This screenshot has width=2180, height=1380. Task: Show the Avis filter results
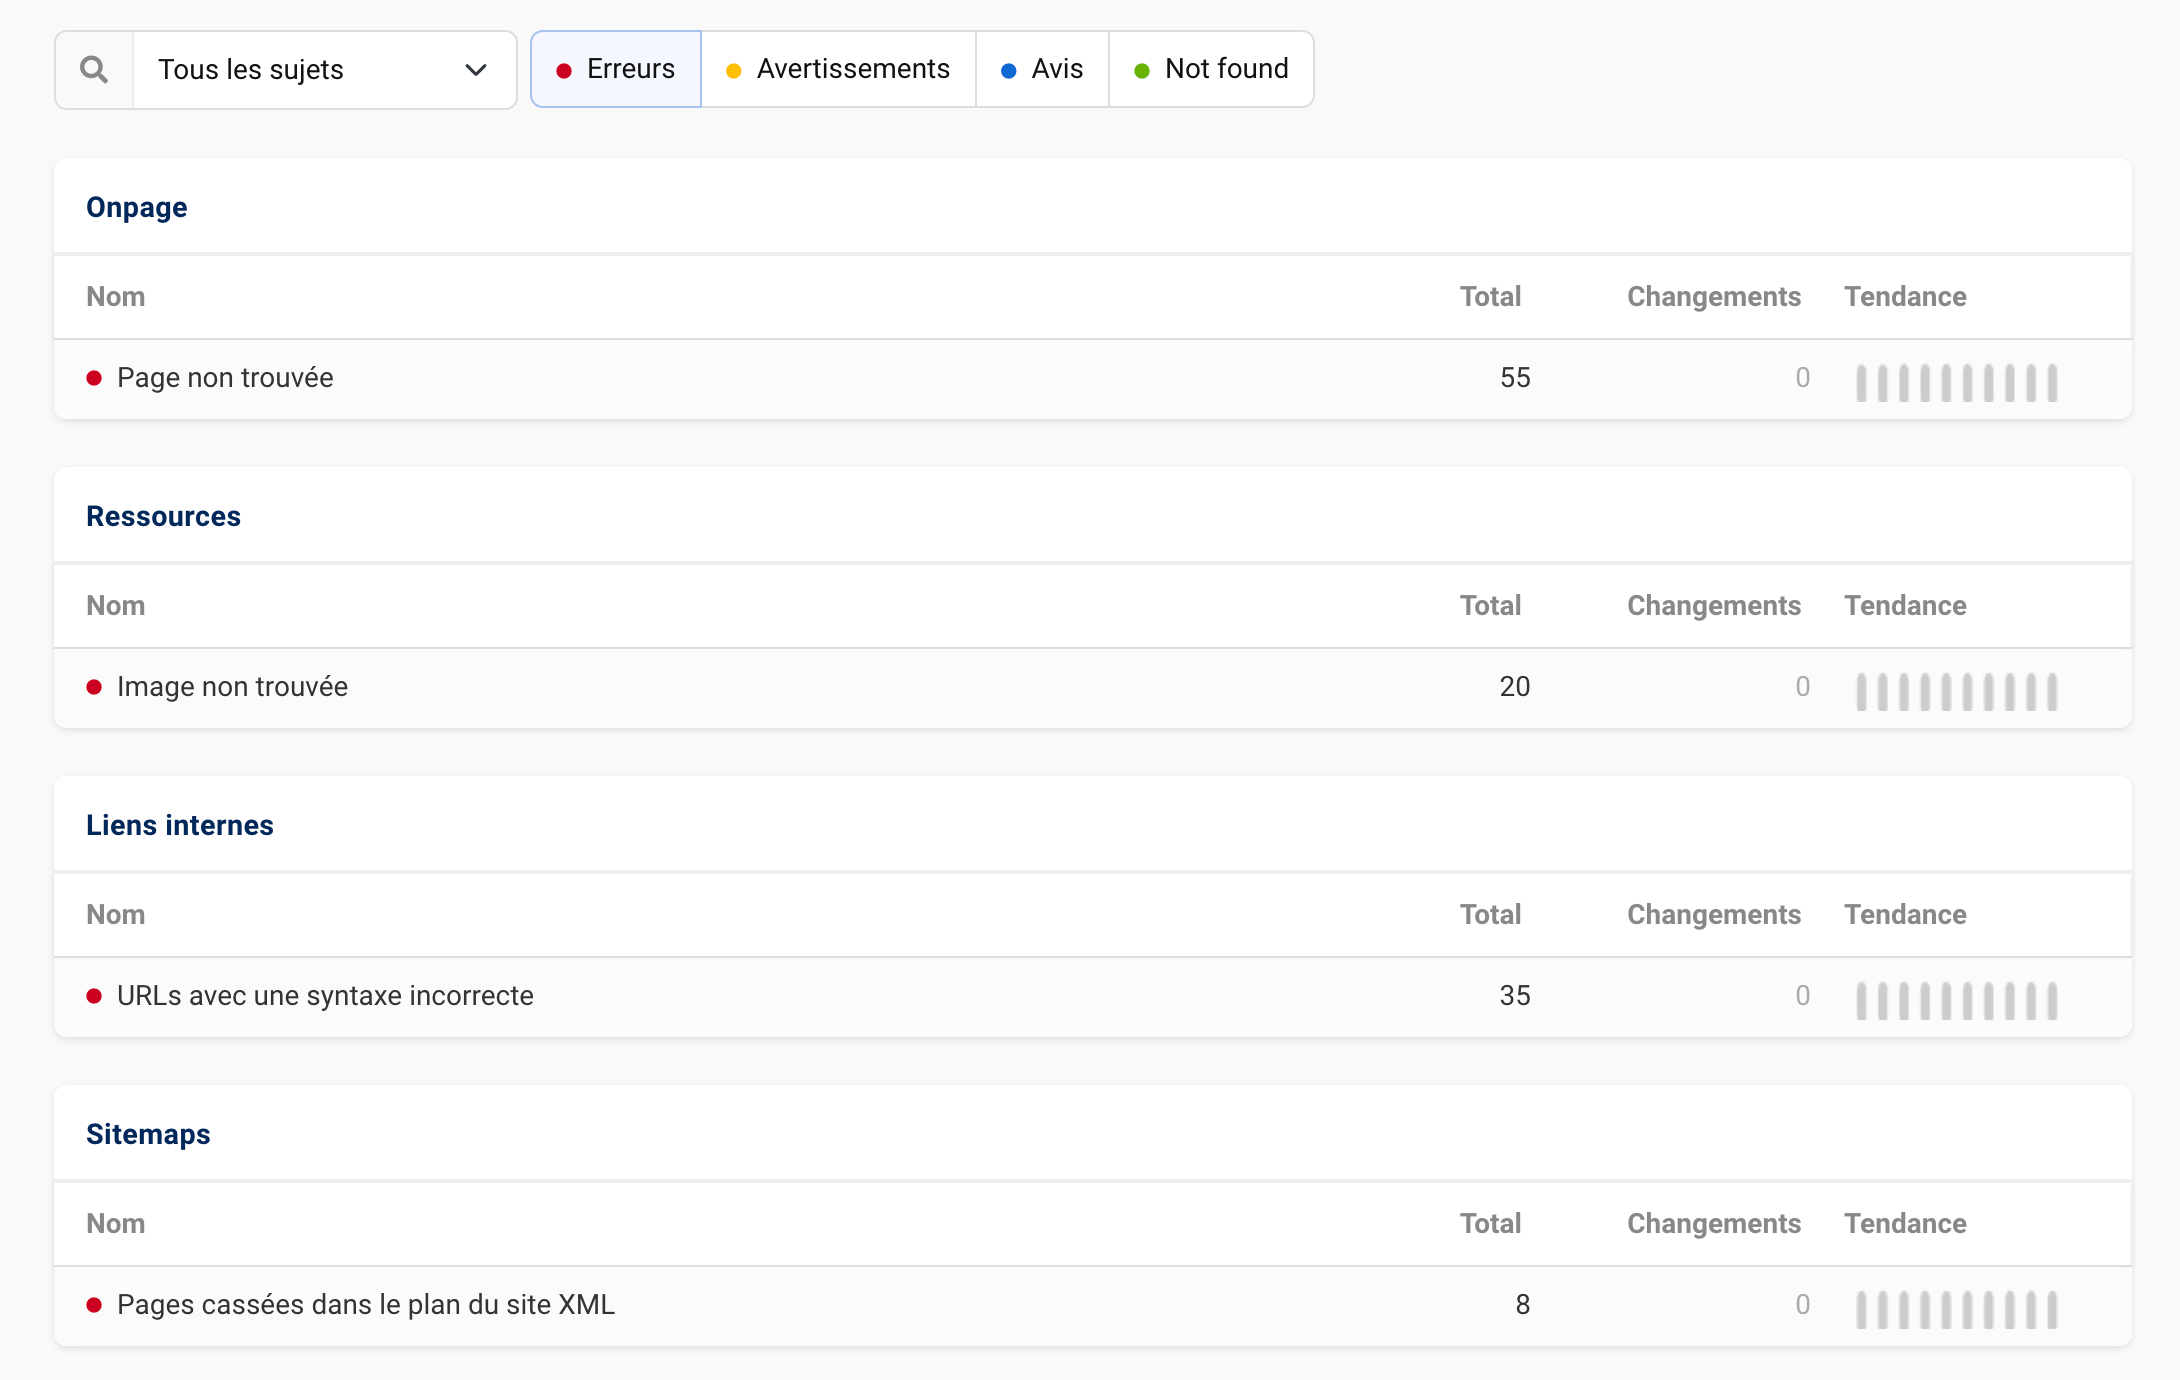point(1042,69)
